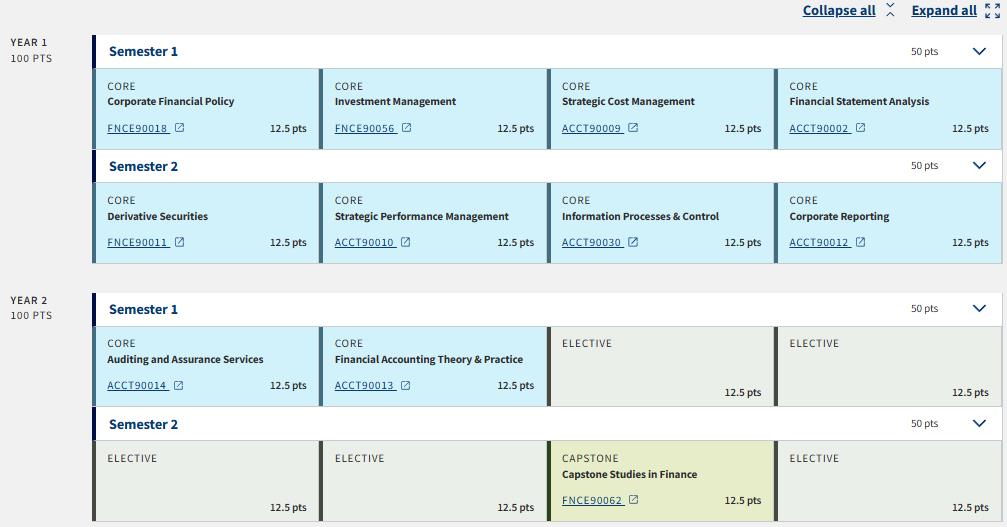Click external-link icon beside ACCT90010
1007x527 pixels.
pyautogui.click(x=406, y=242)
